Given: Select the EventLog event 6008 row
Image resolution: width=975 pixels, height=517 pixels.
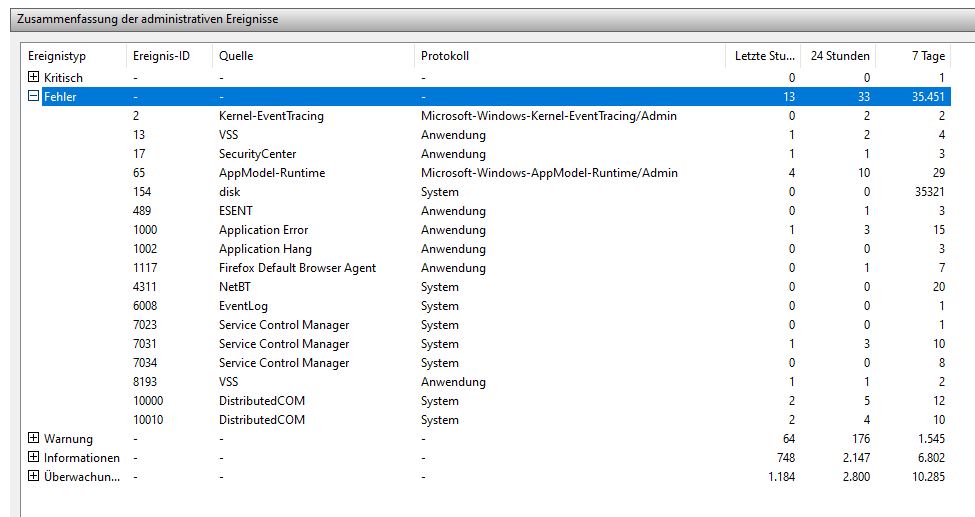Looking at the screenshot, I should click(x=496, y=305).
